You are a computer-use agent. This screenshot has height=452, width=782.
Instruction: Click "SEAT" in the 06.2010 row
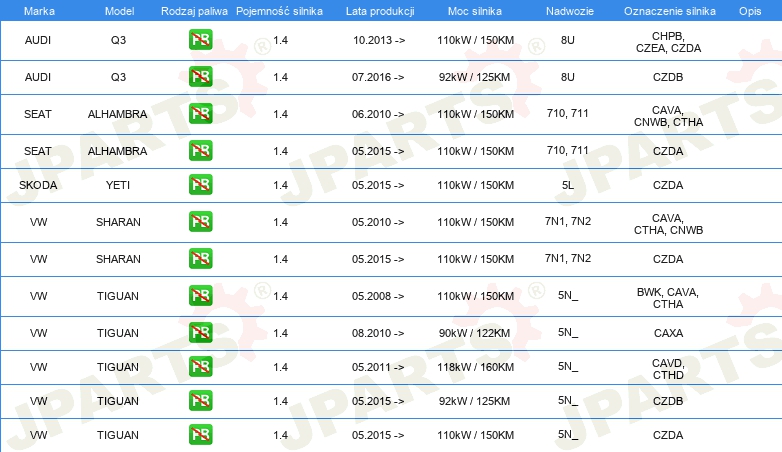tap(38, 114)
